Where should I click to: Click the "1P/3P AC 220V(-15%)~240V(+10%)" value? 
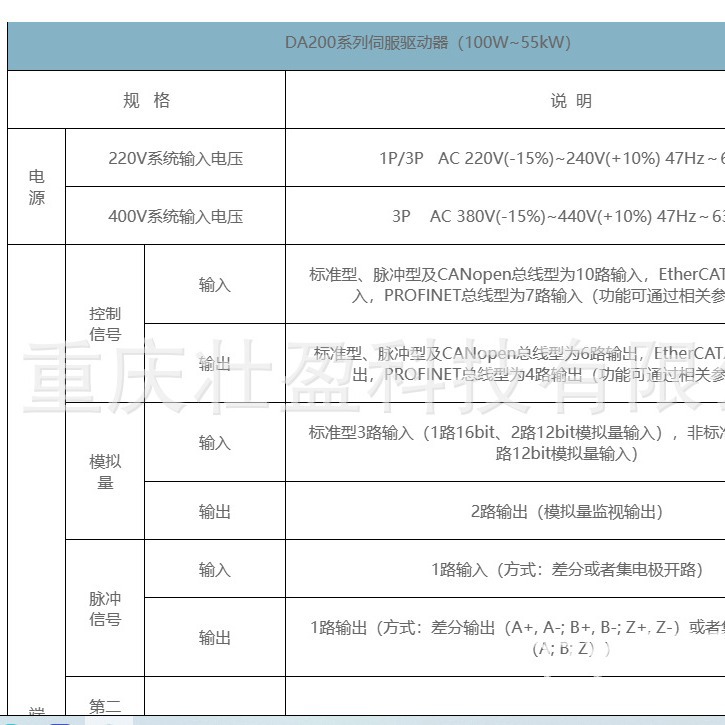(x=520, y=158)
